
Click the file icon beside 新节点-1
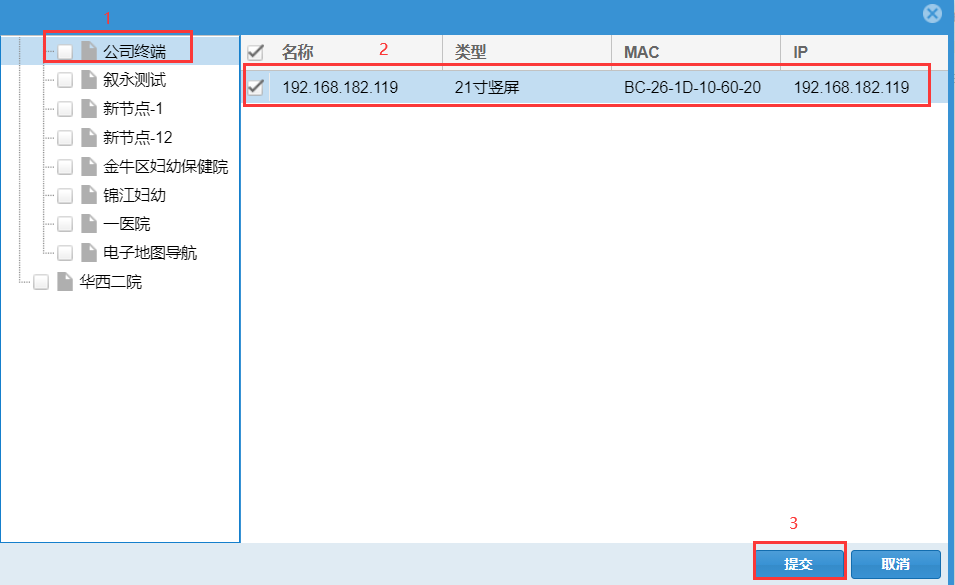(89, 109)
